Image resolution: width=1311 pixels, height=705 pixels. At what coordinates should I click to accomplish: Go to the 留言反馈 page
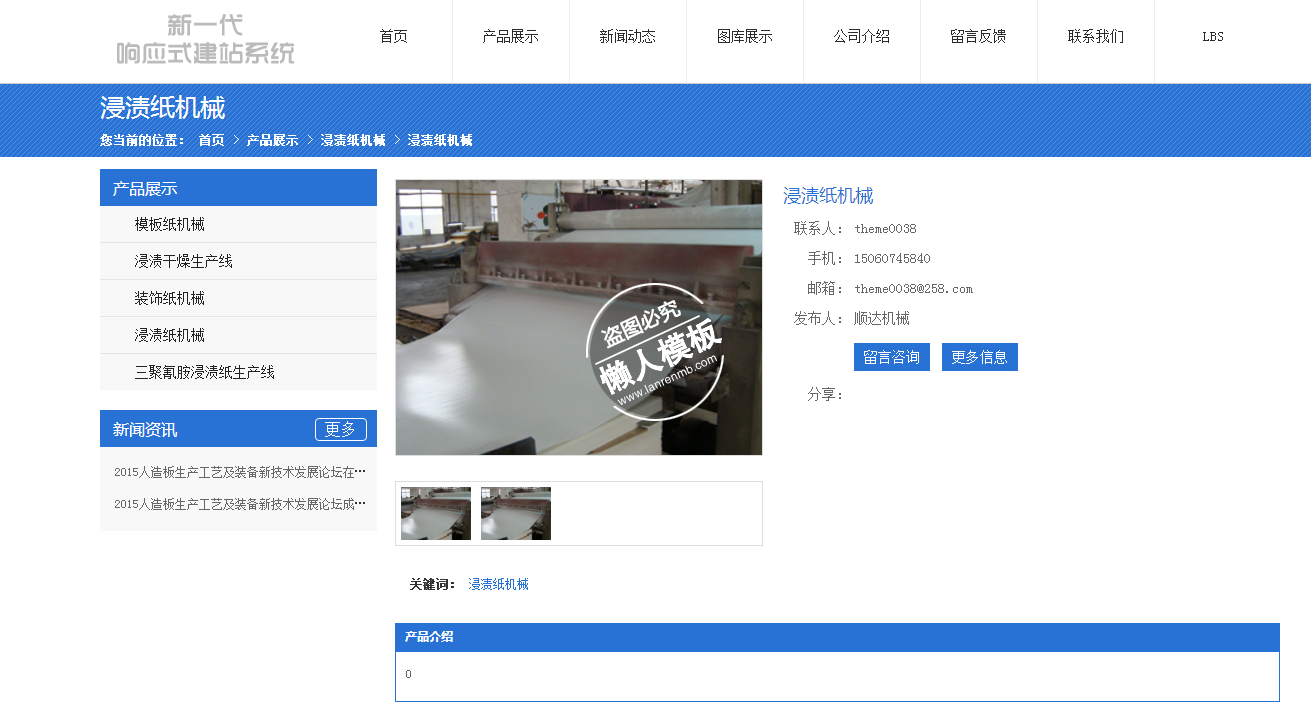(979, 37)
